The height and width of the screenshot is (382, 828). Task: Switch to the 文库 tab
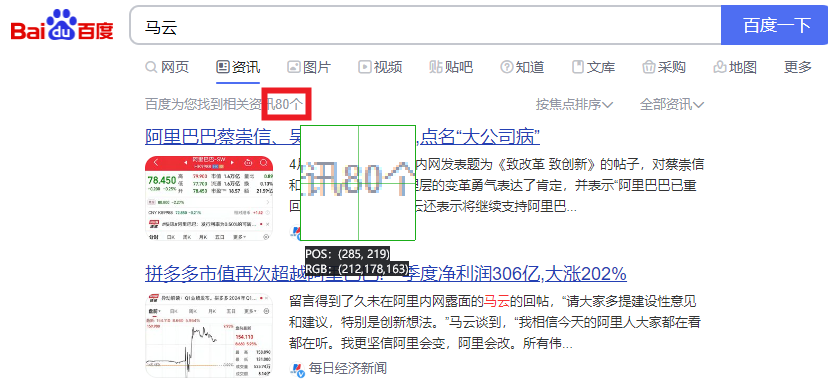coord(594,67)
